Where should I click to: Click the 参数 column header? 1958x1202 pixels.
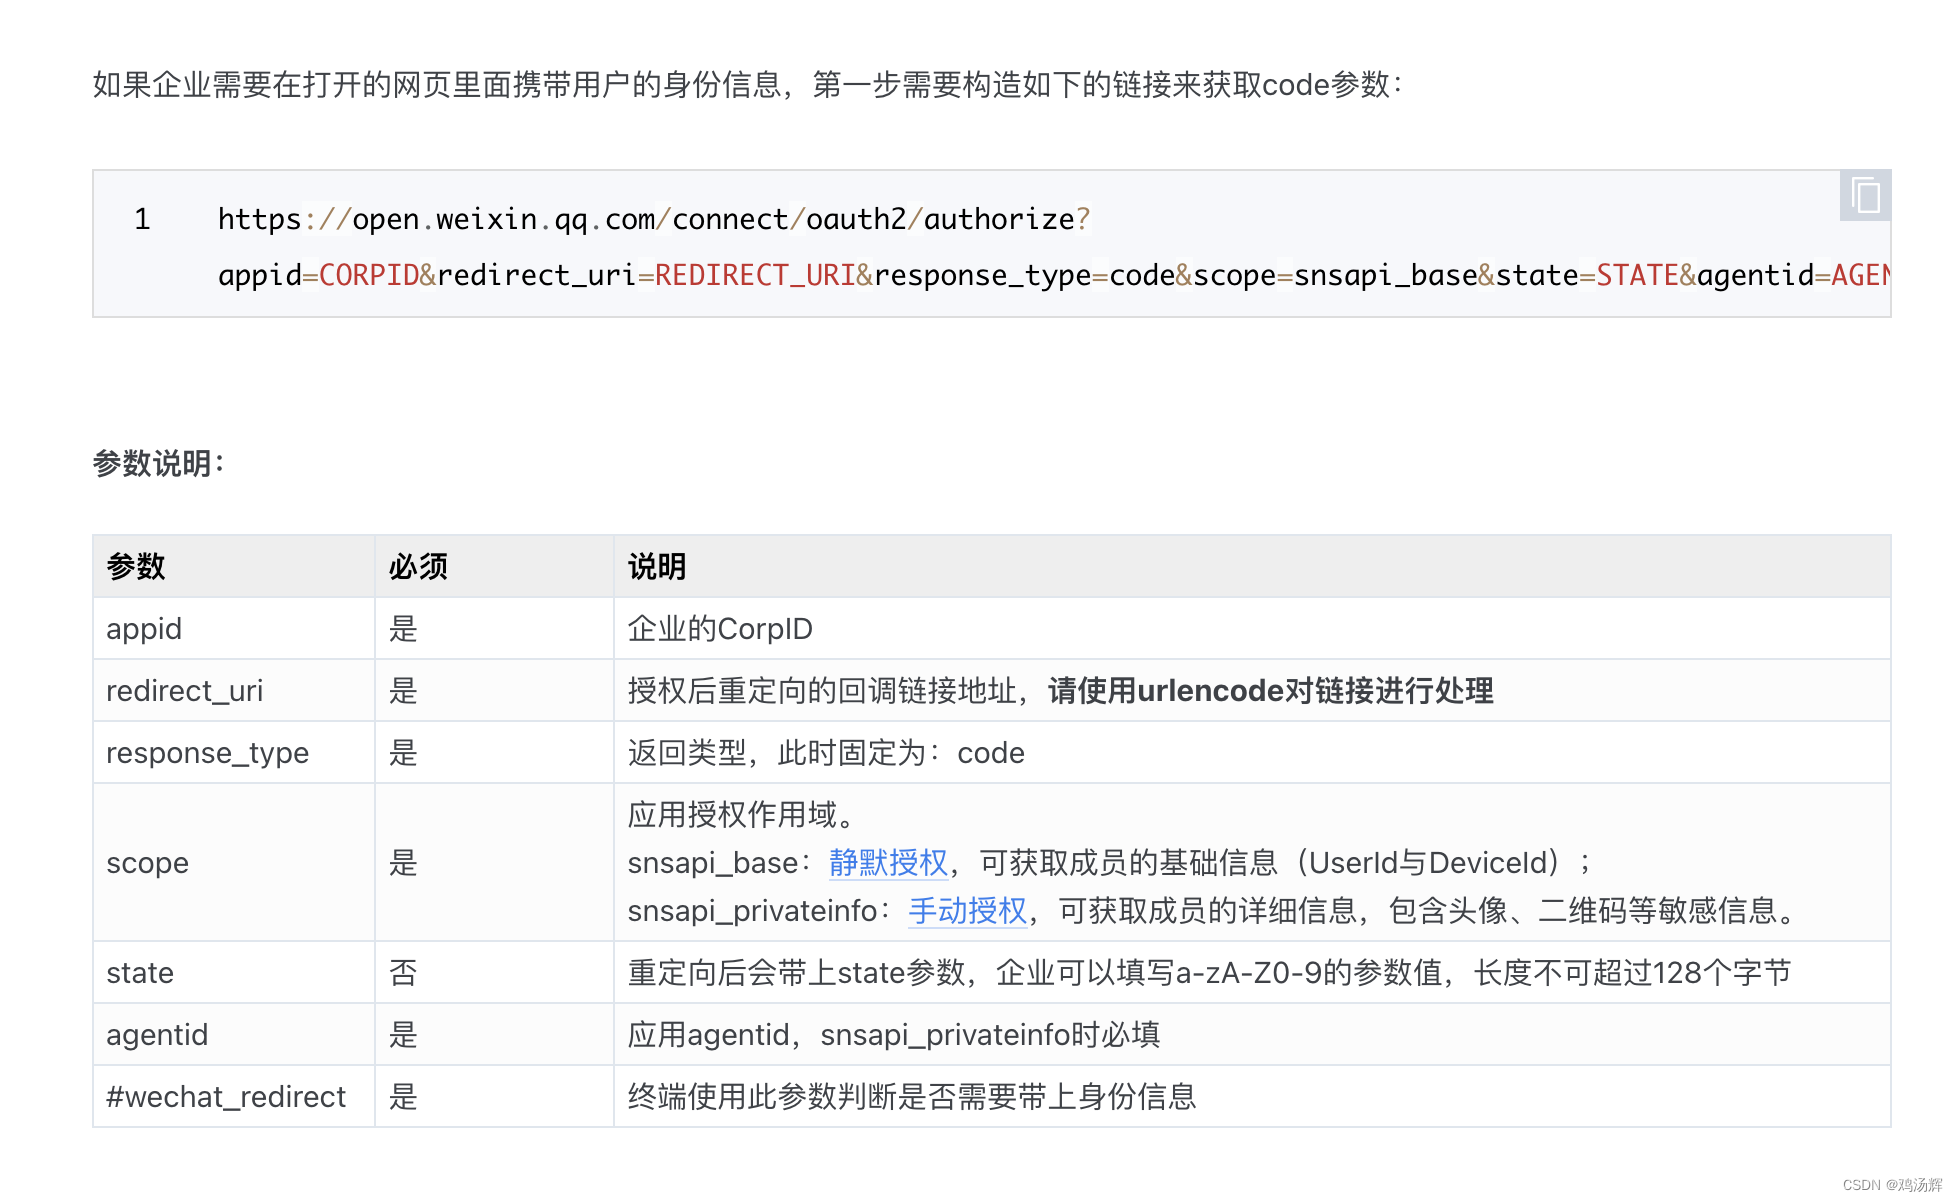click(136, 567)
